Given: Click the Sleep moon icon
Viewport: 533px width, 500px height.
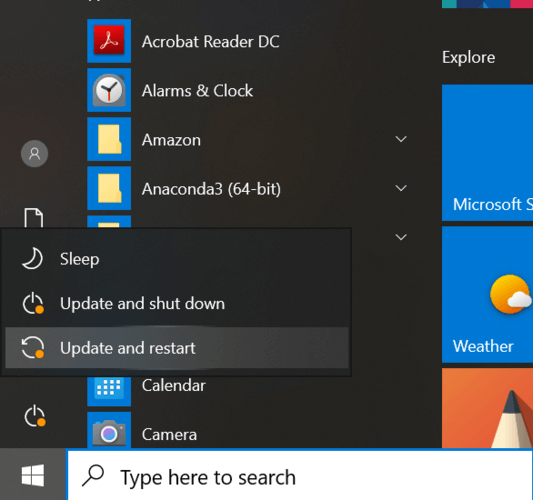Looking at the screenshot, I should (33, 259).
